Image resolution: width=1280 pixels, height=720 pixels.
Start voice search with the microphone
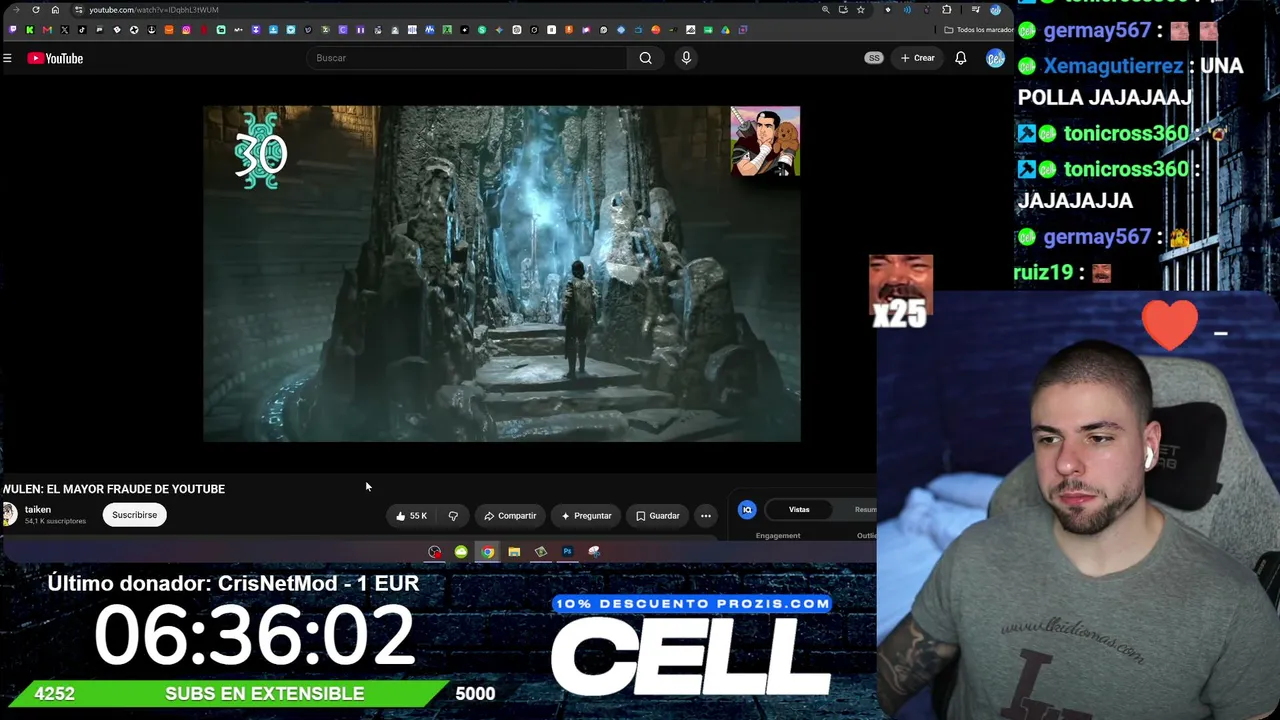pyautogui.click(x=686, y=58)
